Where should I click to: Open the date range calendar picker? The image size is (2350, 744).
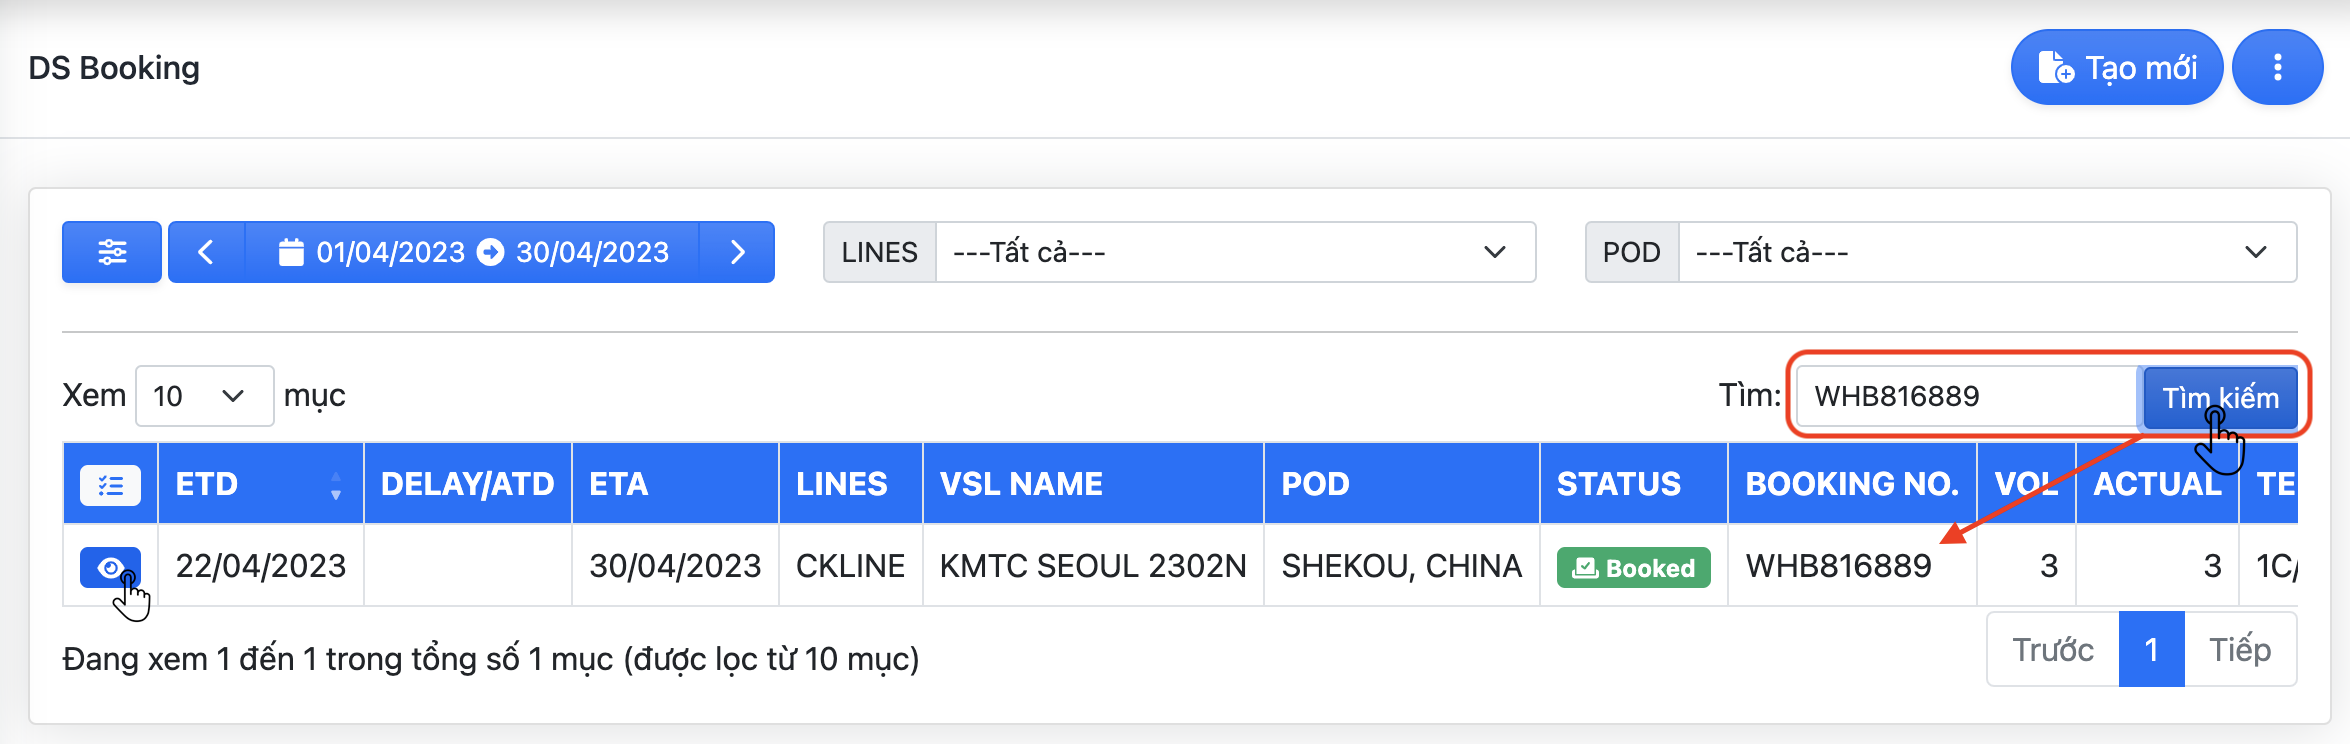click(472, 252)
